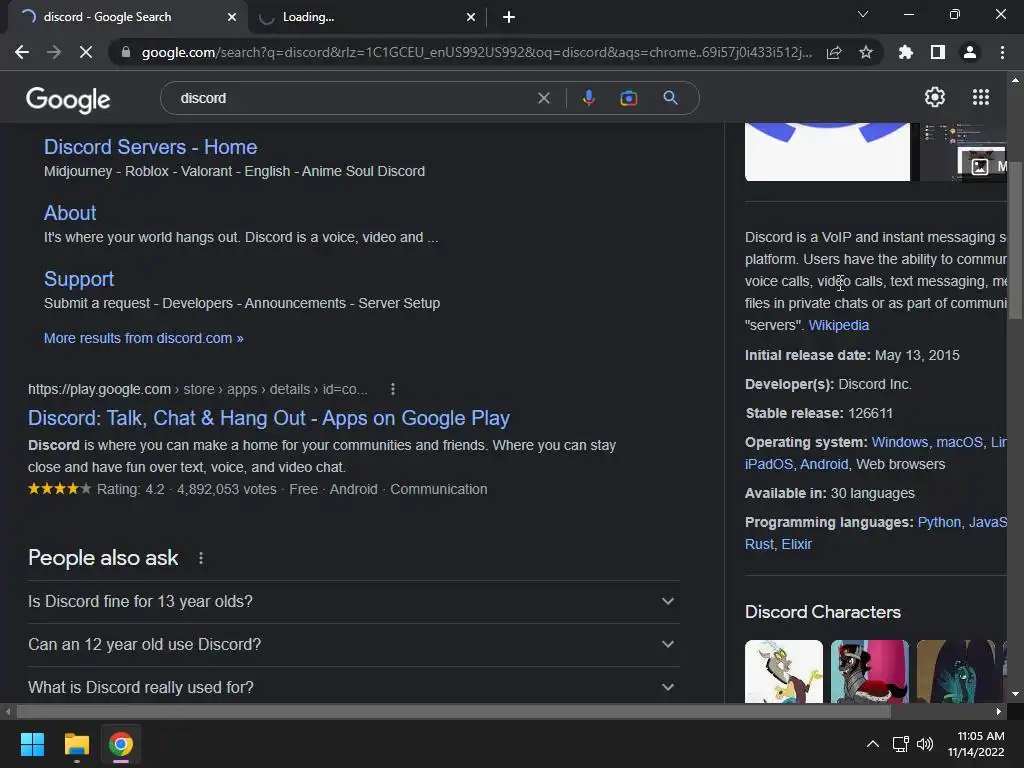Open the Google apps grid
Image resolution: width=1024 pixels, height=768 pixels.
[980, 97]
